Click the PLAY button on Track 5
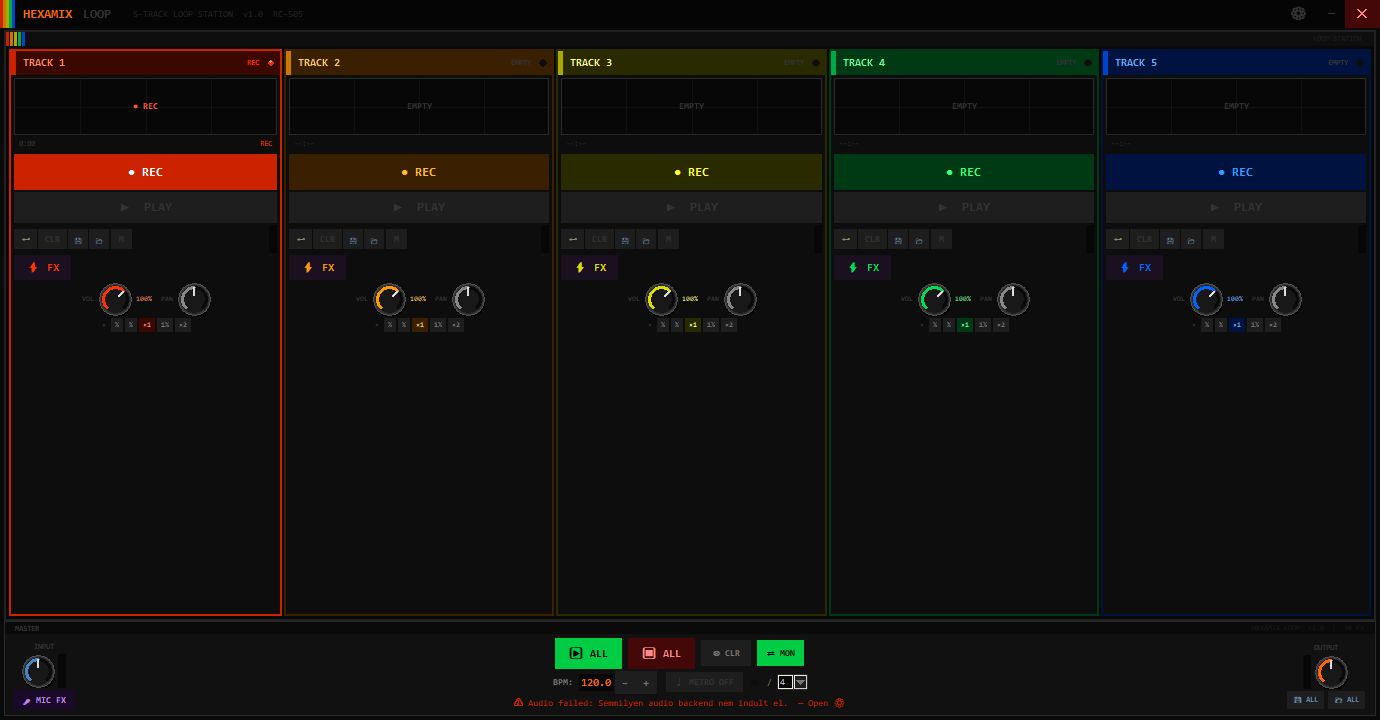The width and height of the screenshot is (1380, 720). click(1236, 207)
